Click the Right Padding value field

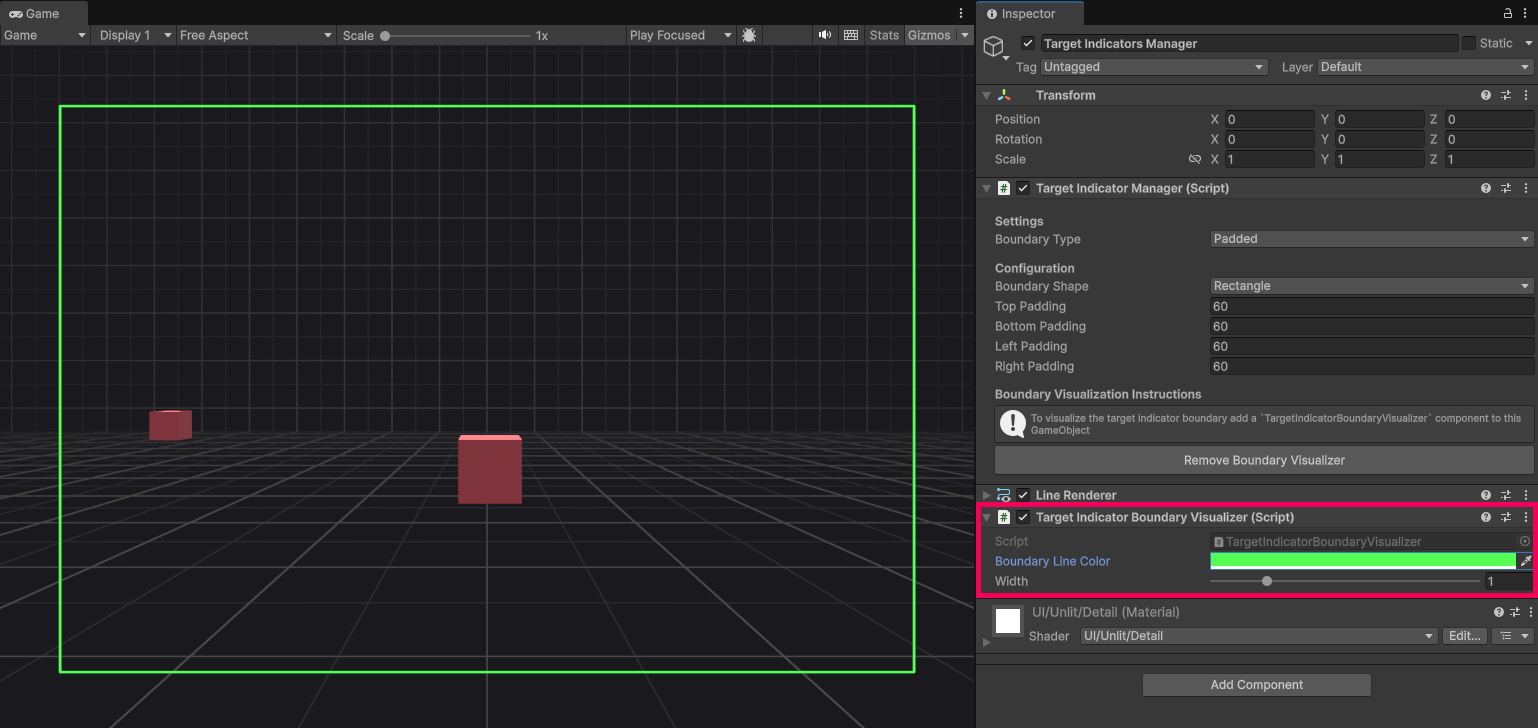1372,366
